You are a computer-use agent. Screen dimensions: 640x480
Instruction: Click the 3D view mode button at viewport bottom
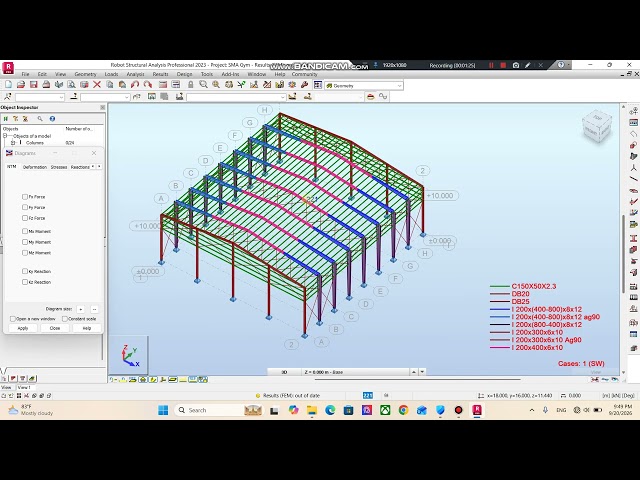pos(284,372)
